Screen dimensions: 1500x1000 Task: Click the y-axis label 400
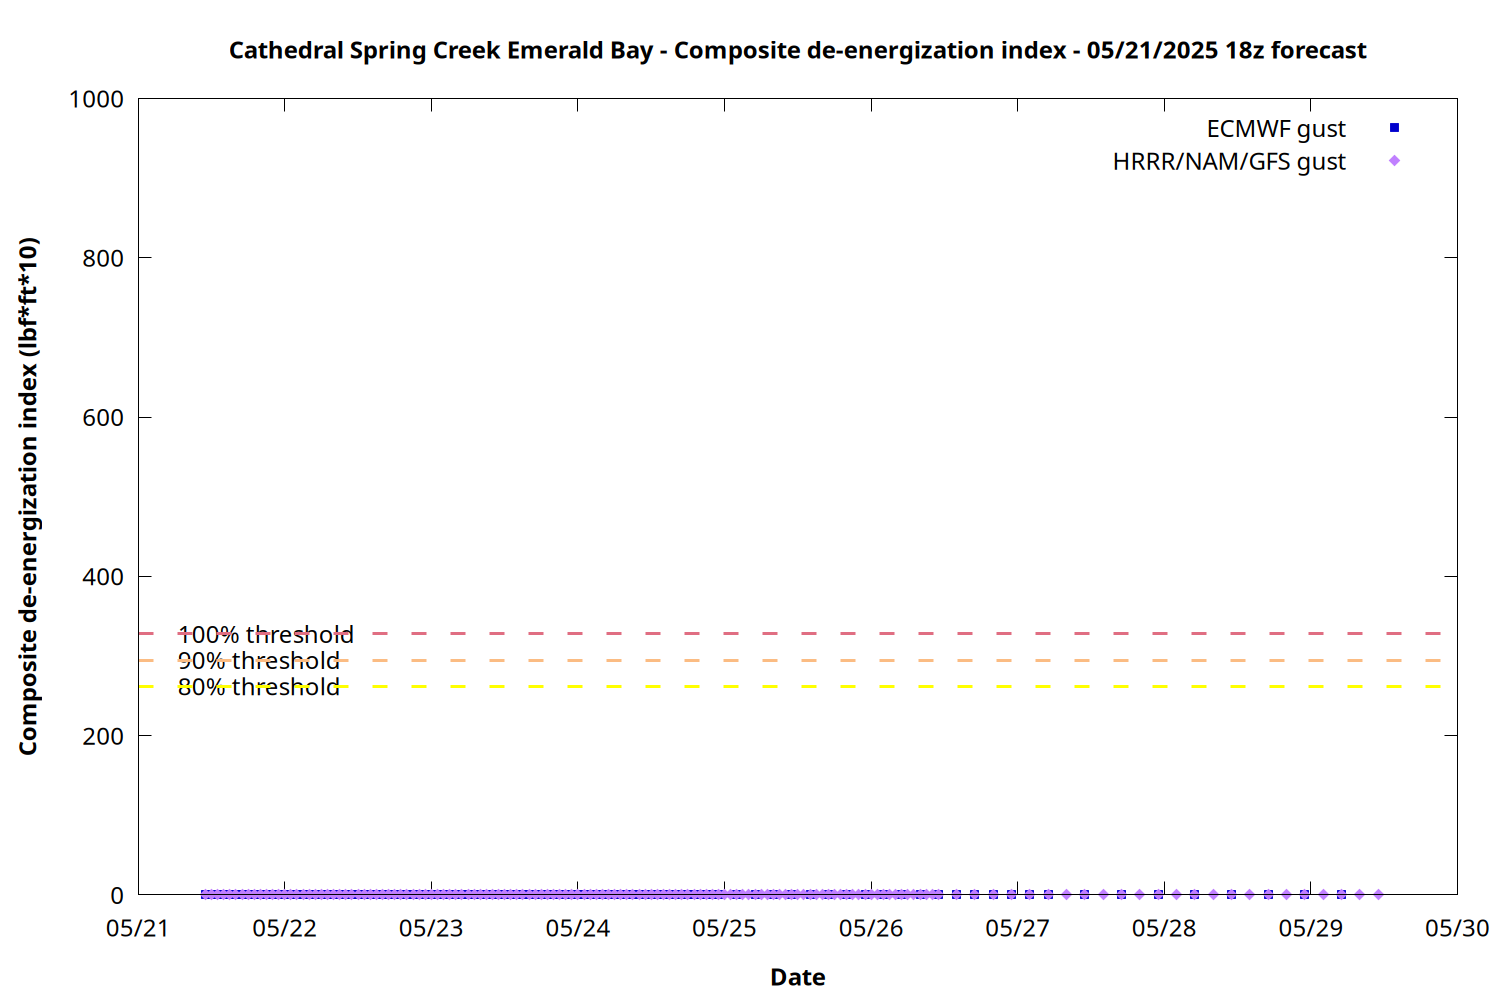click(x=103, y=577)
